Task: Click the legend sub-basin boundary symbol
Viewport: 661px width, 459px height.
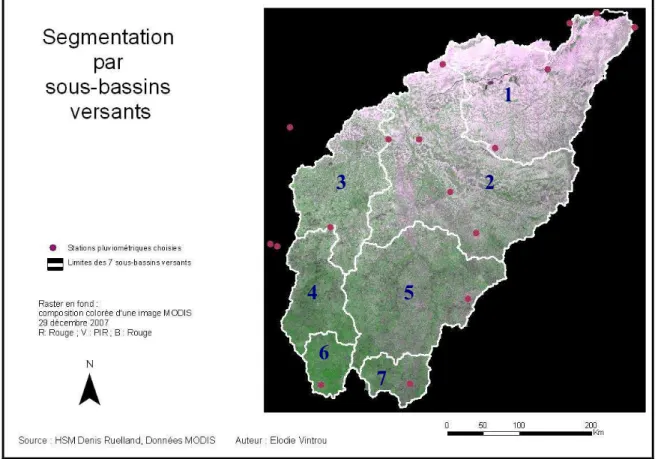Action: coord(55,264)
